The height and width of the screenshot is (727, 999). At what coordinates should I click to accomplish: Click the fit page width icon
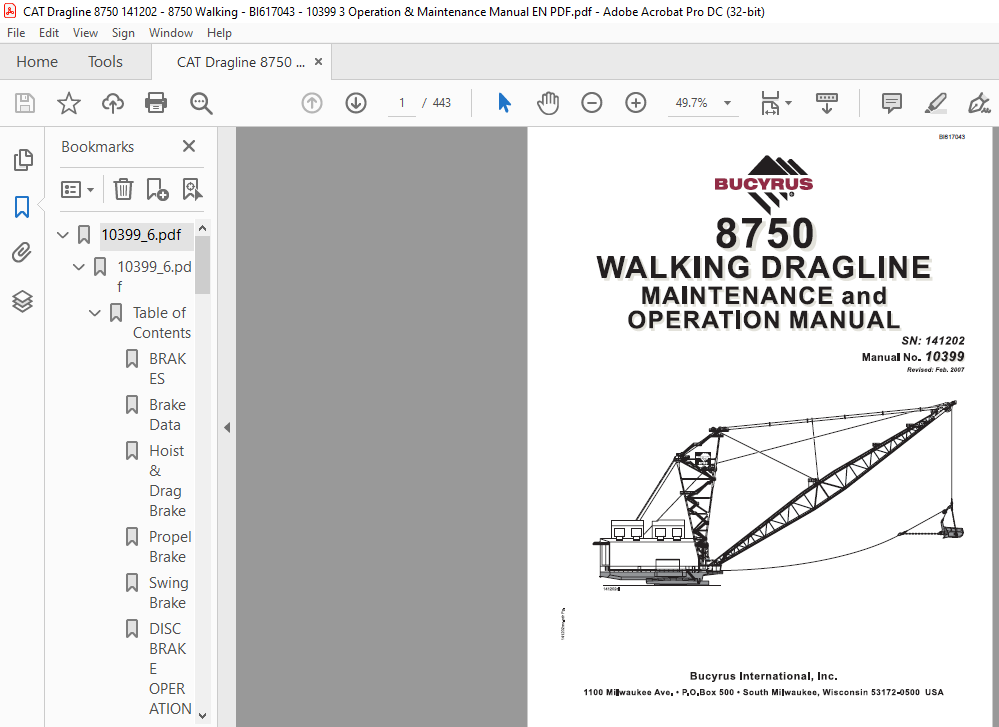point(770,103)
